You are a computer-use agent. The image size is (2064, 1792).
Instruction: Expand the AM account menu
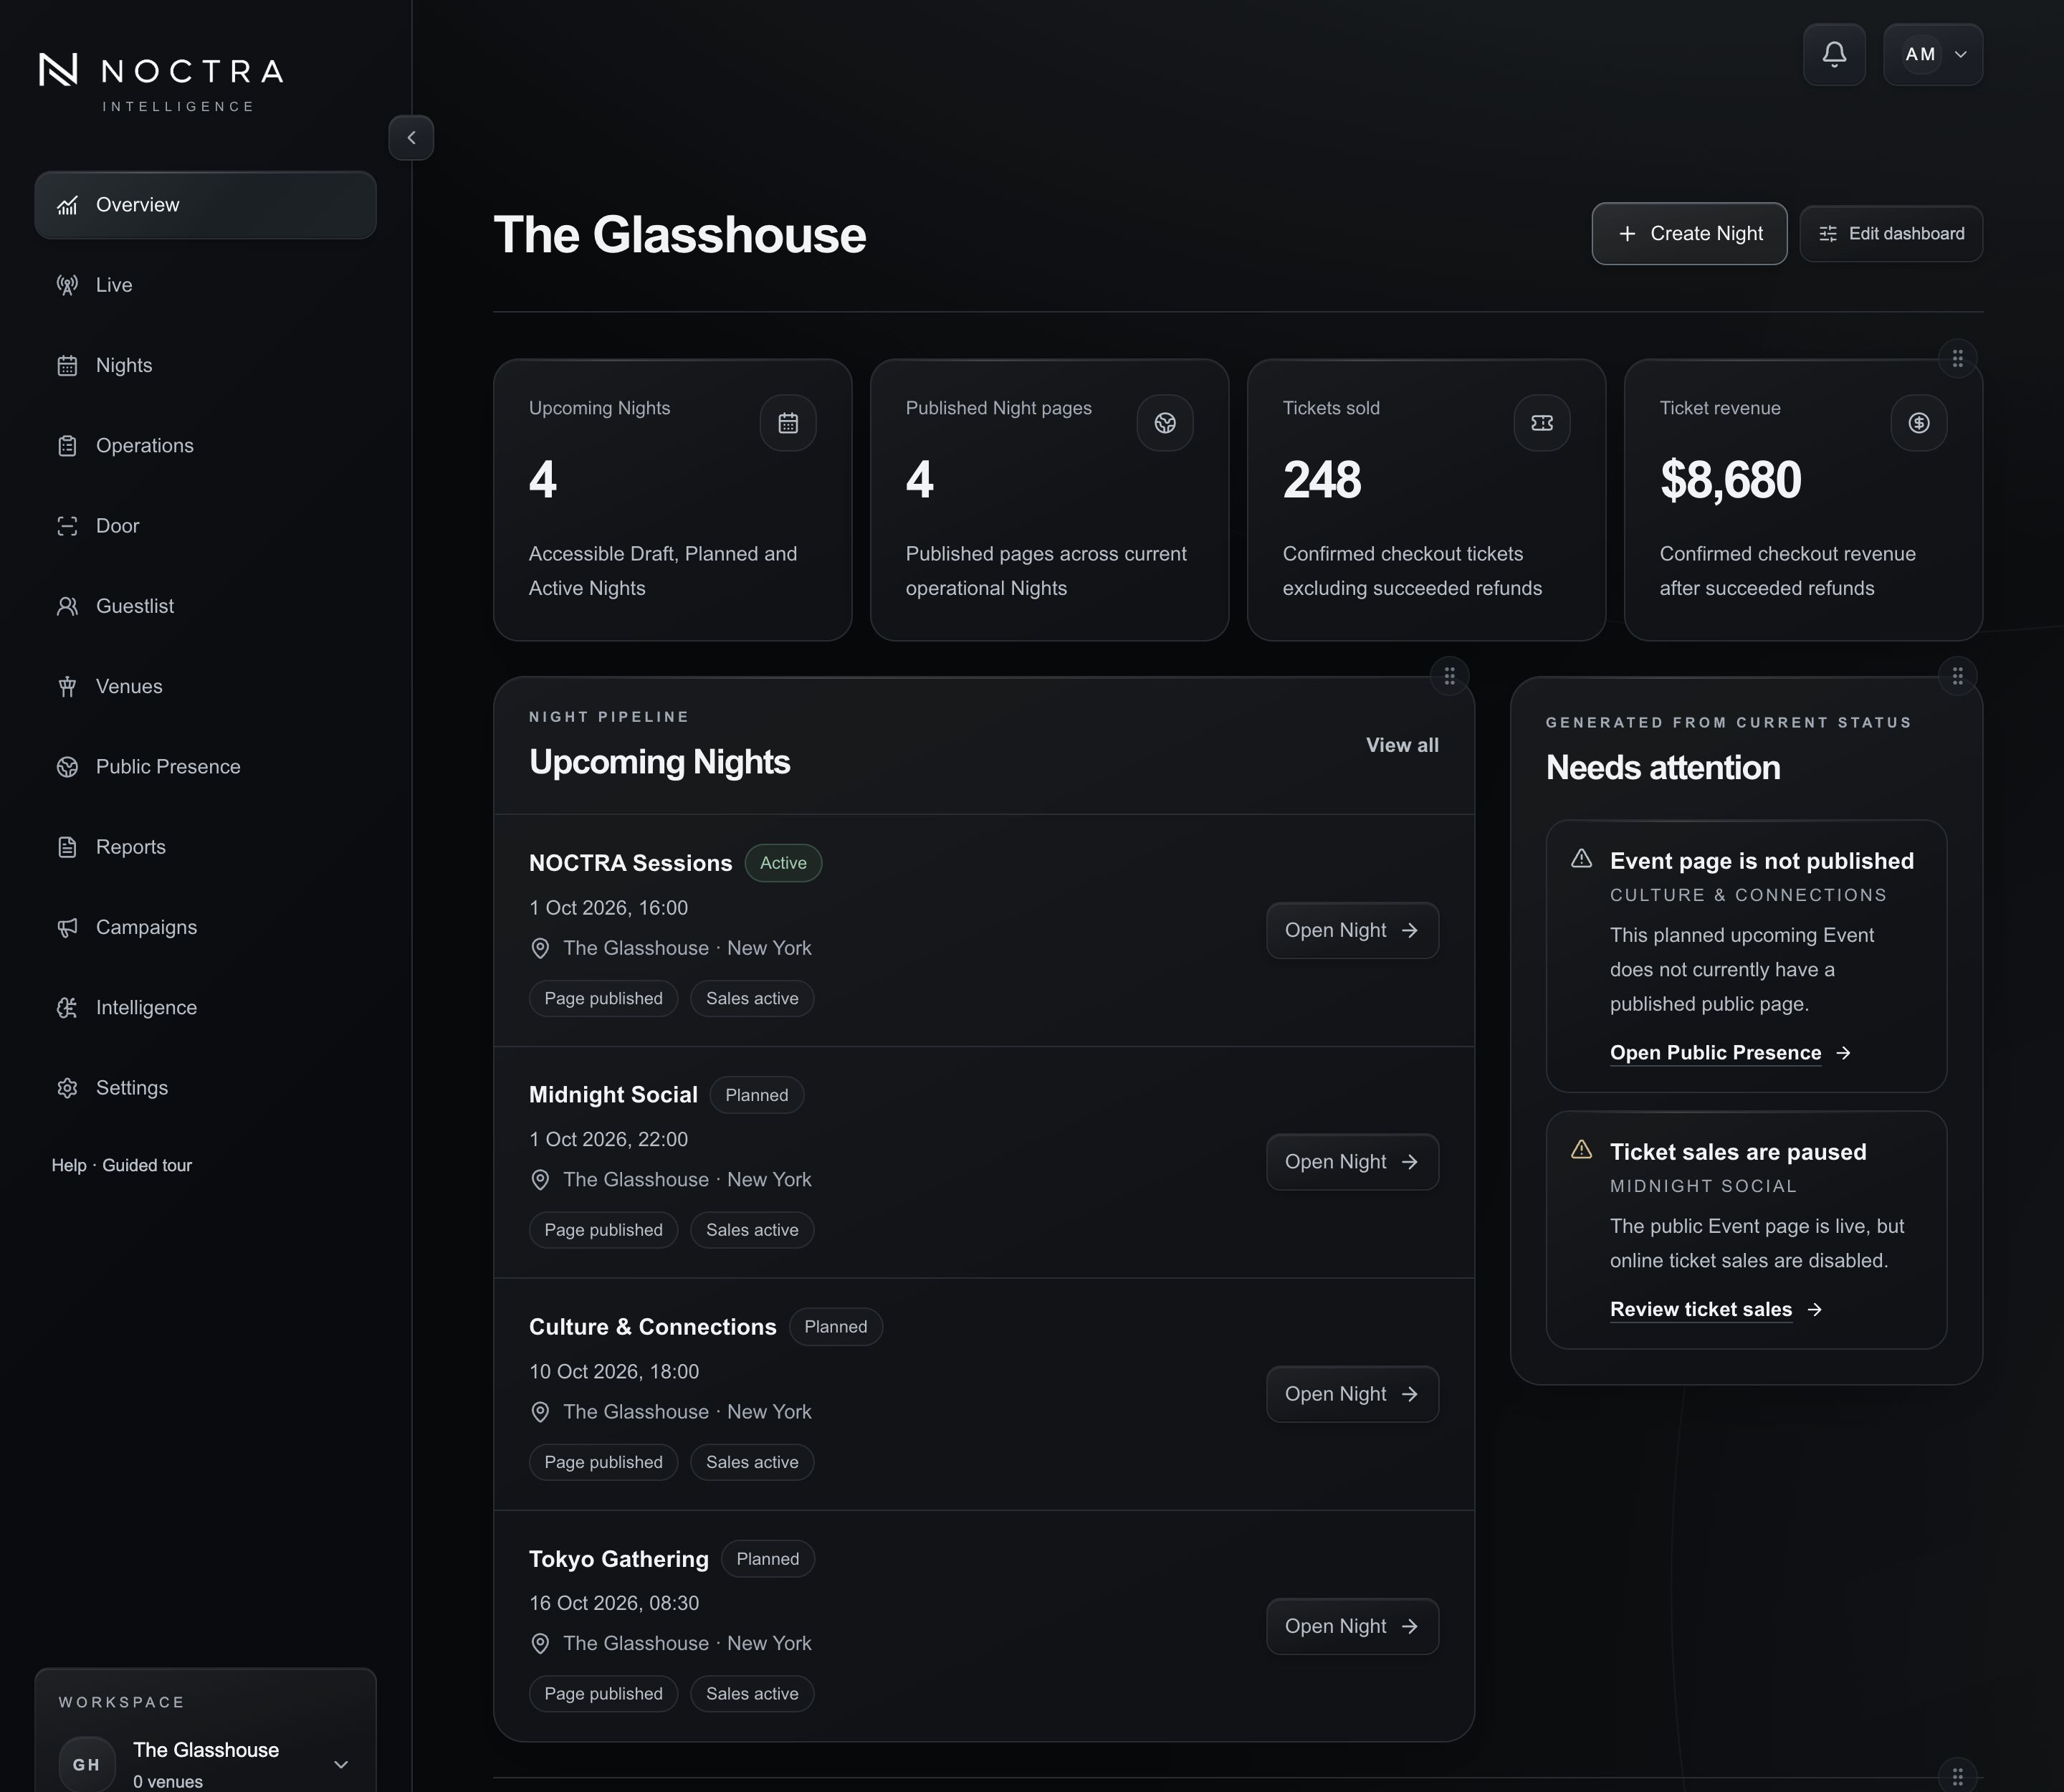click(x=1932, y=54)
